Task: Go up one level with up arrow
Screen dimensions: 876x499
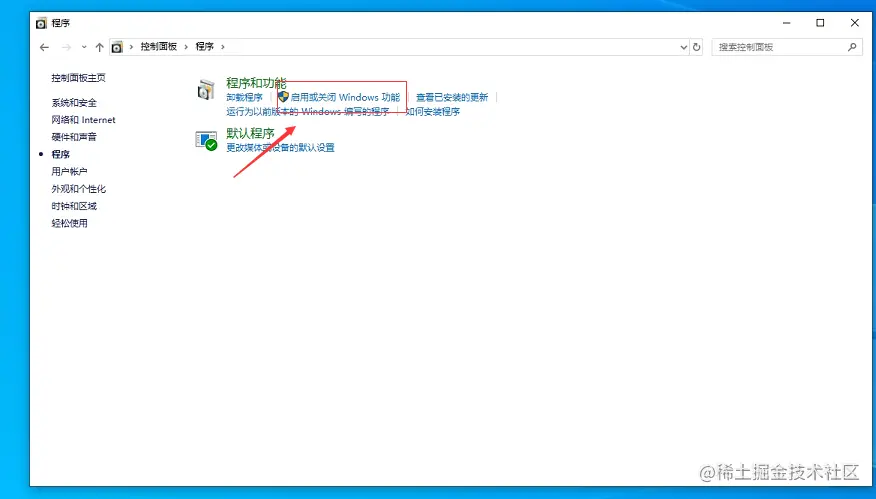Action: coord(99,47)
